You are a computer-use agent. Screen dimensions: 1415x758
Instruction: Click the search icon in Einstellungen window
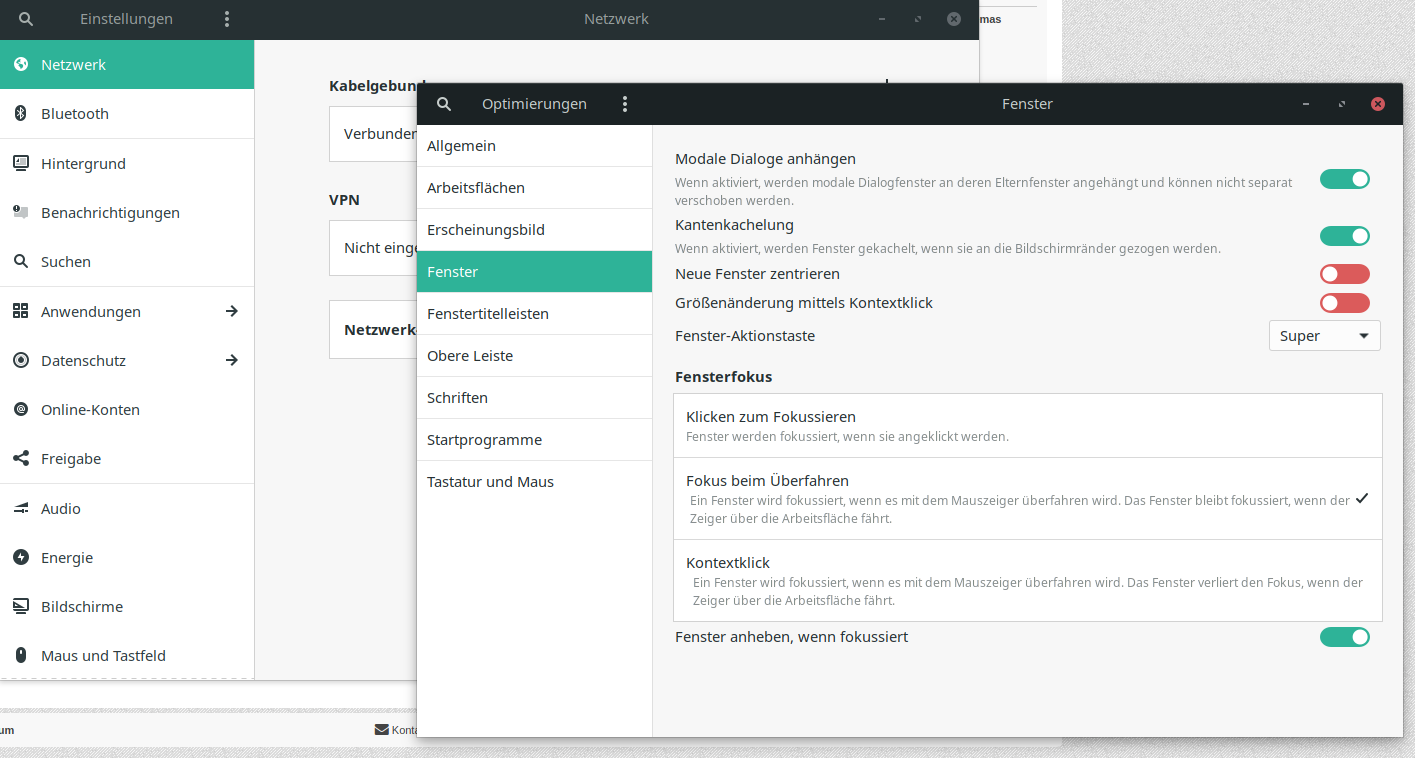click(26, 19)
